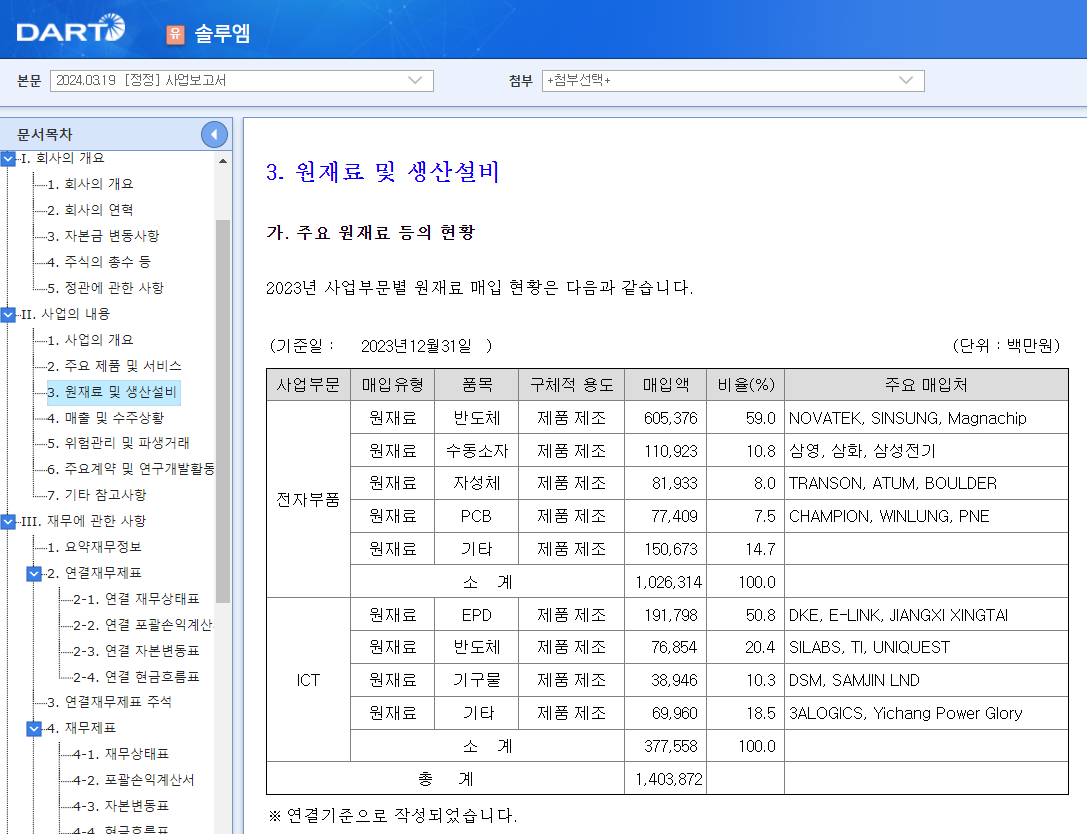Collapse the 'III. 재무에 관한 사항' section

pos(9,520)
